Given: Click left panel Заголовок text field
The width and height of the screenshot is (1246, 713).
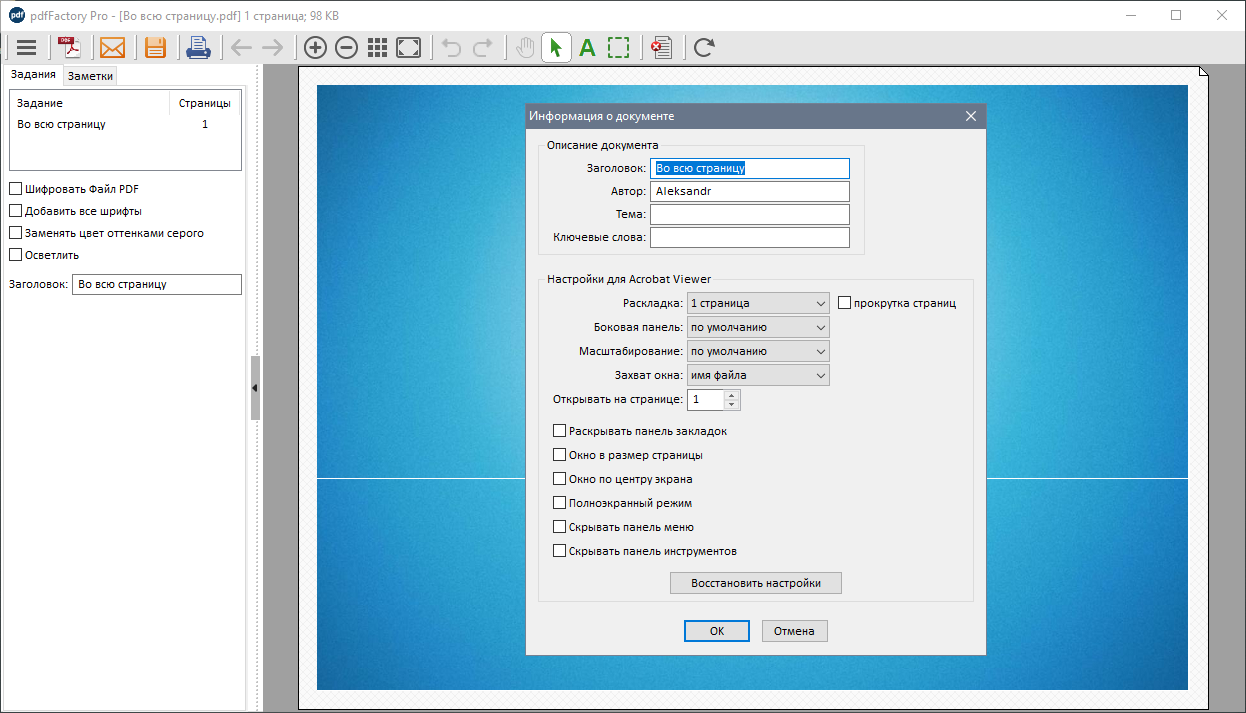Looking at the screenshot, I should tap(157, 284).
